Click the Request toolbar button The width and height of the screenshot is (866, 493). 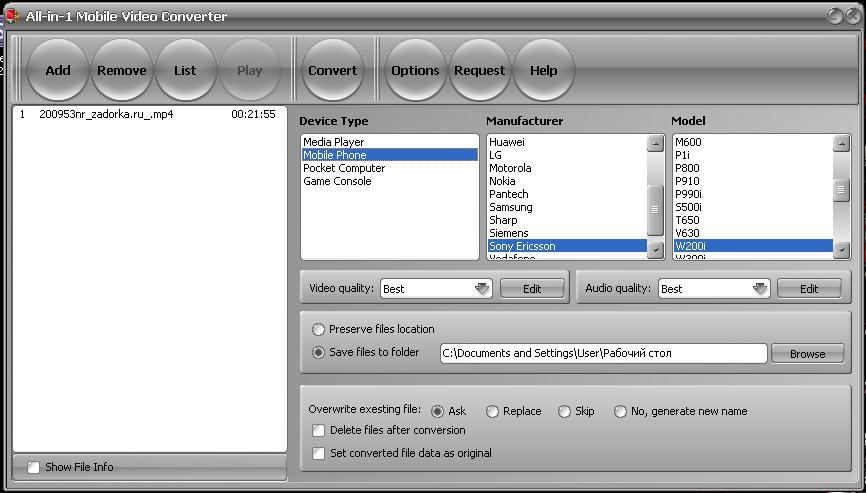[x=479, y=70]
